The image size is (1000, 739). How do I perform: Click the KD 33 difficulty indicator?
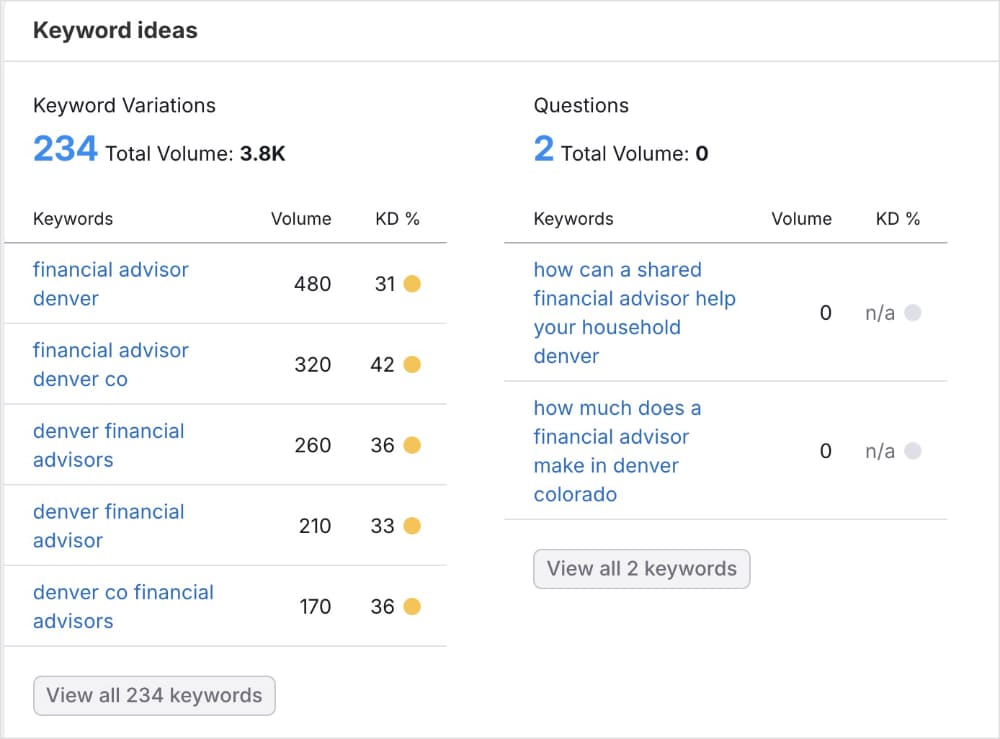[x=413, y=526]
